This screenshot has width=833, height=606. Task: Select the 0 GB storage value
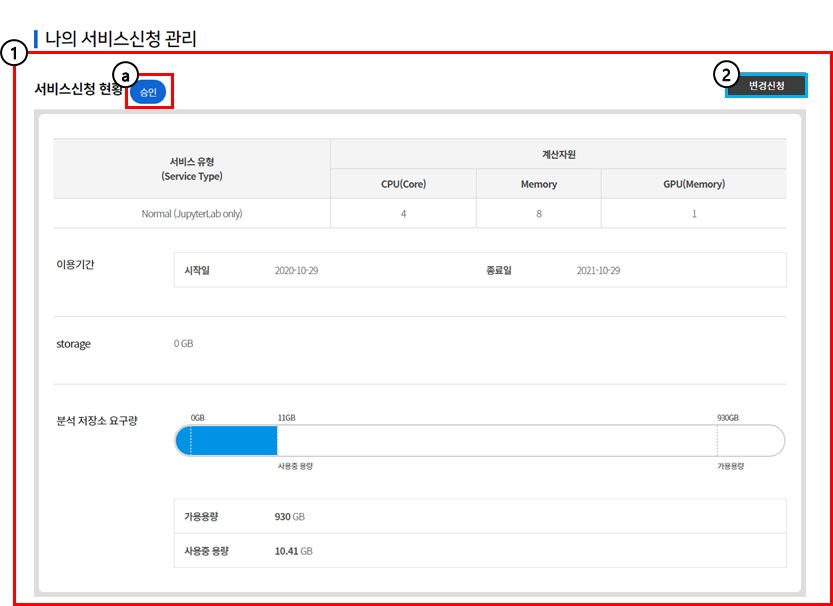[183, 344]
